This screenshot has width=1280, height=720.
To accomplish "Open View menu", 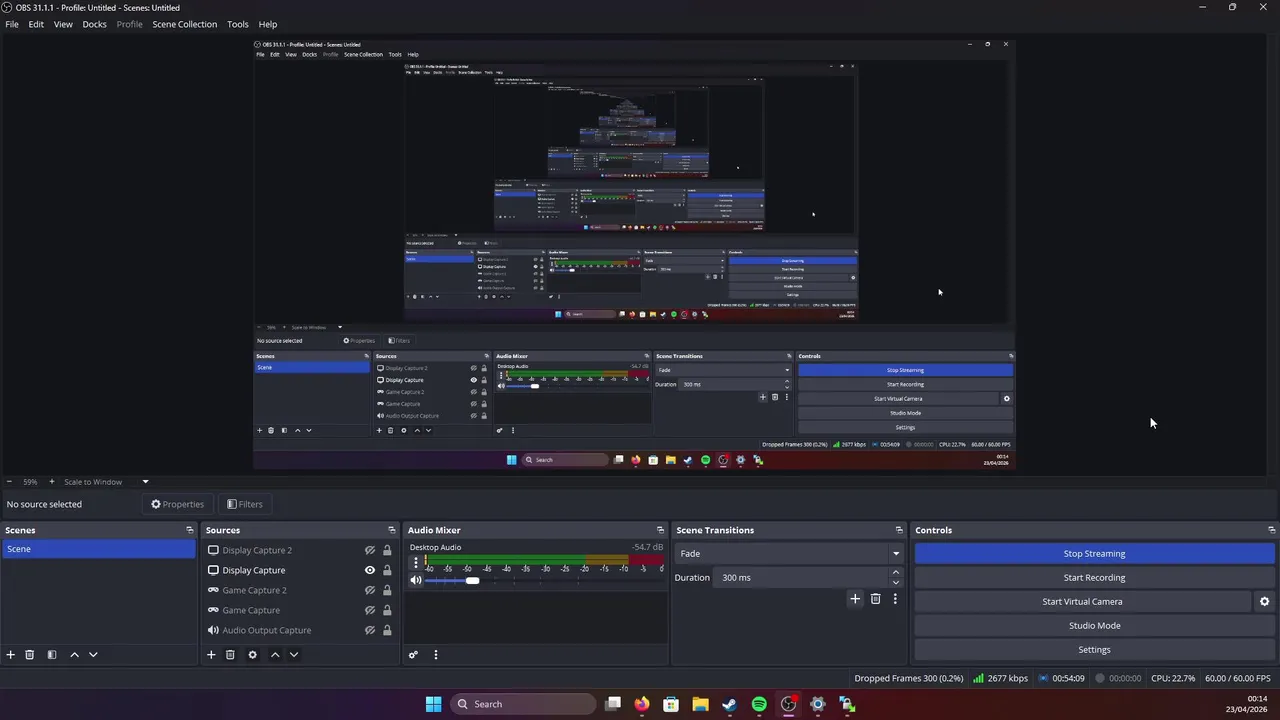I will point(63,24).
